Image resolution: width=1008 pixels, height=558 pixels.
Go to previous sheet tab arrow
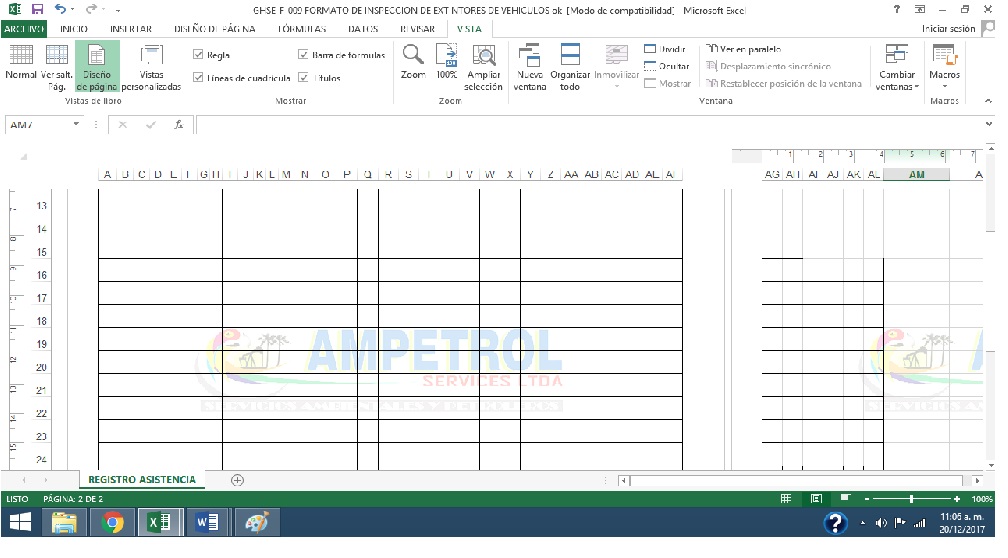[24, 480]
